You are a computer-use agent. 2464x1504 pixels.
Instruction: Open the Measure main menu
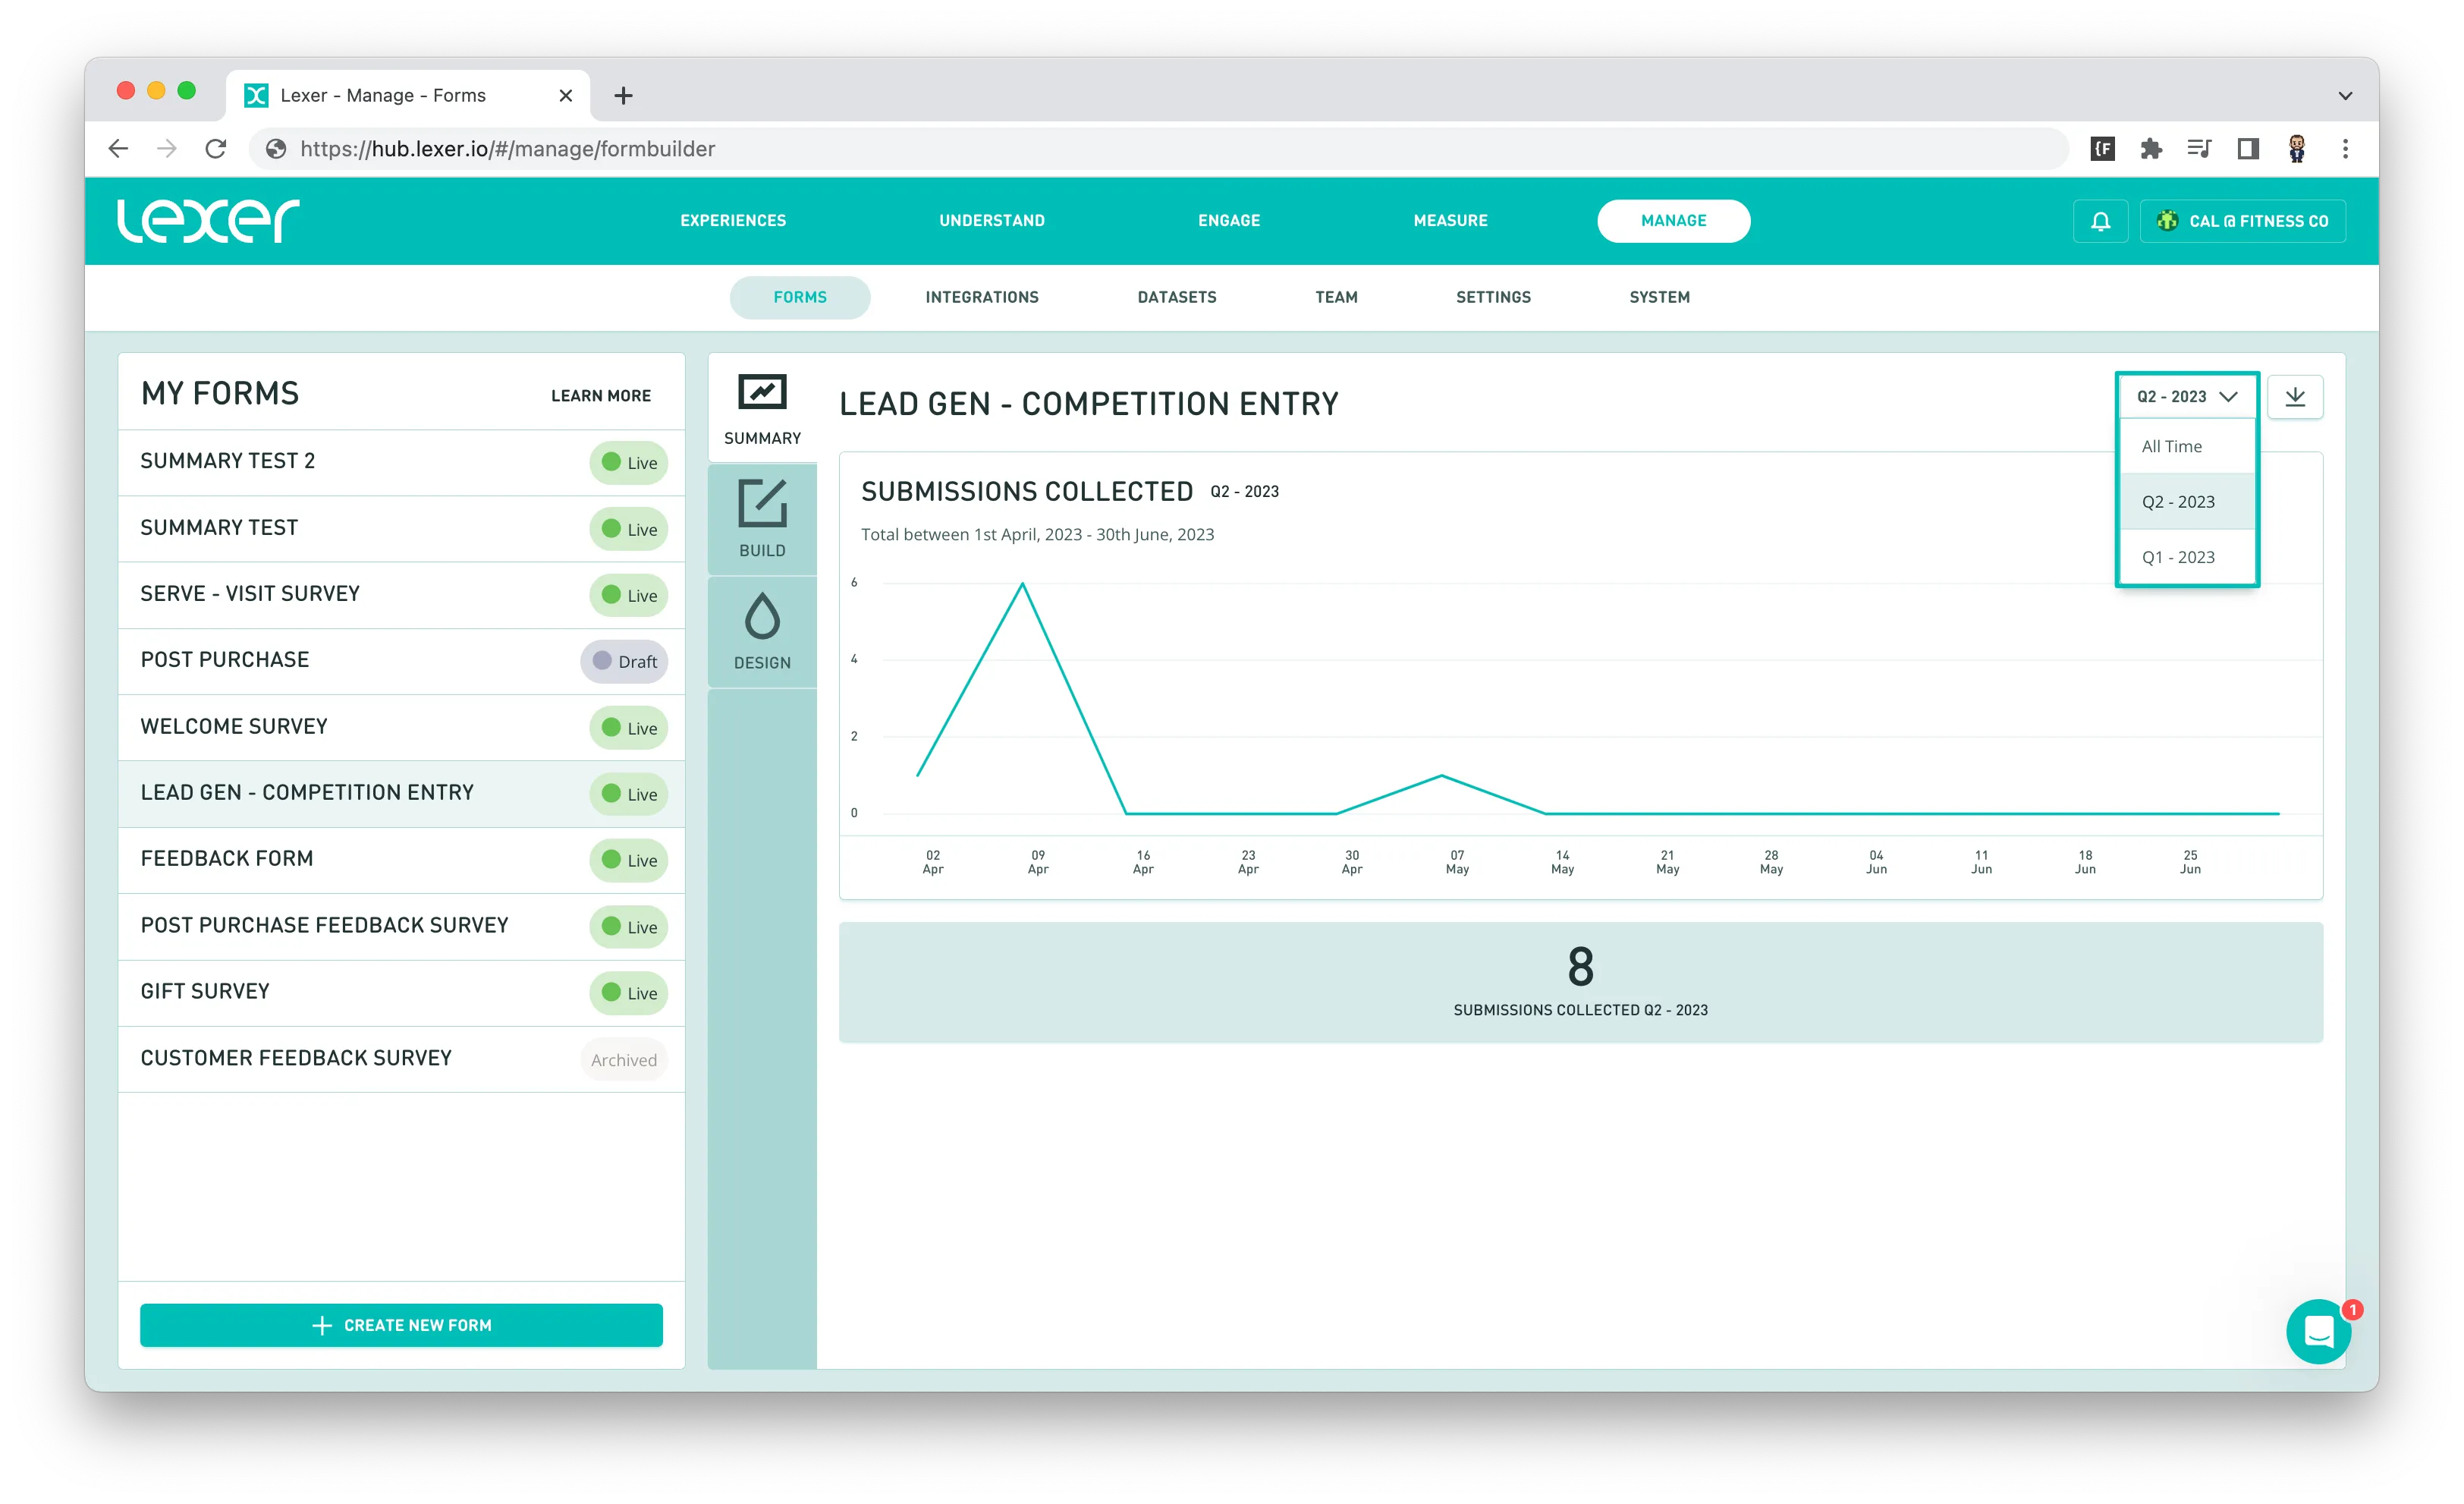[x=1449, y=221]
